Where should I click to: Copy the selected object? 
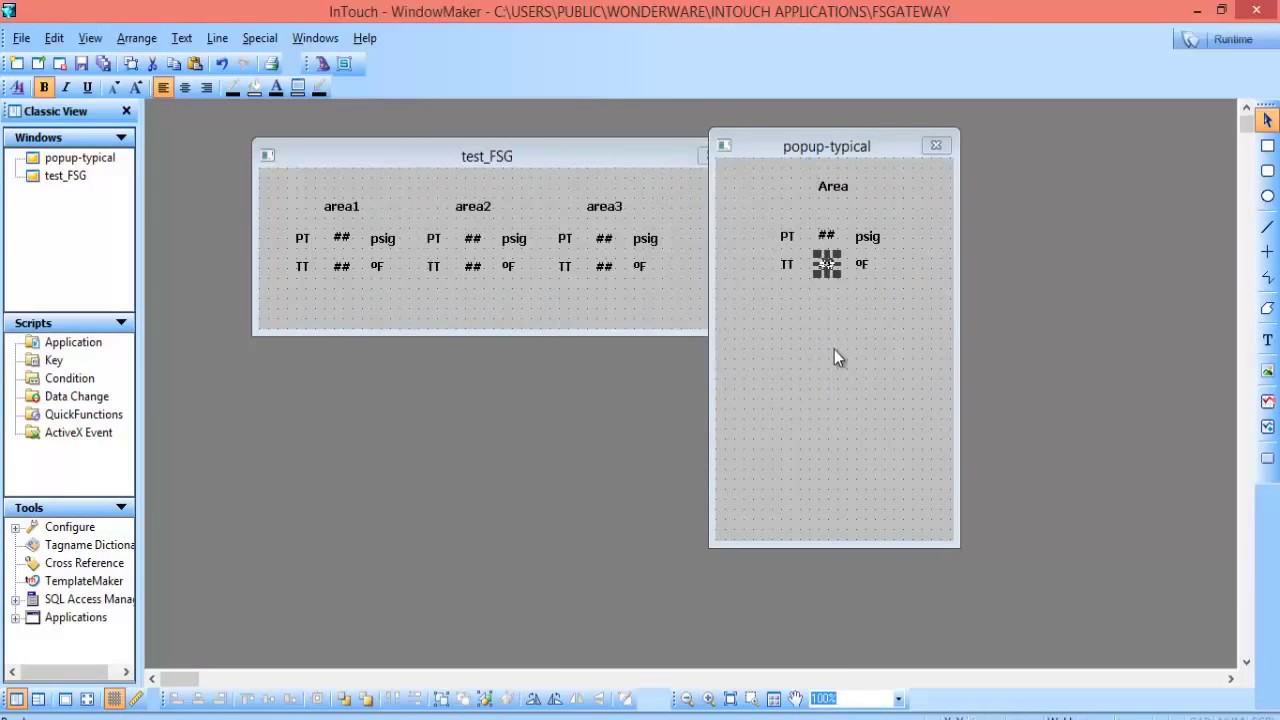coord(174,63)
